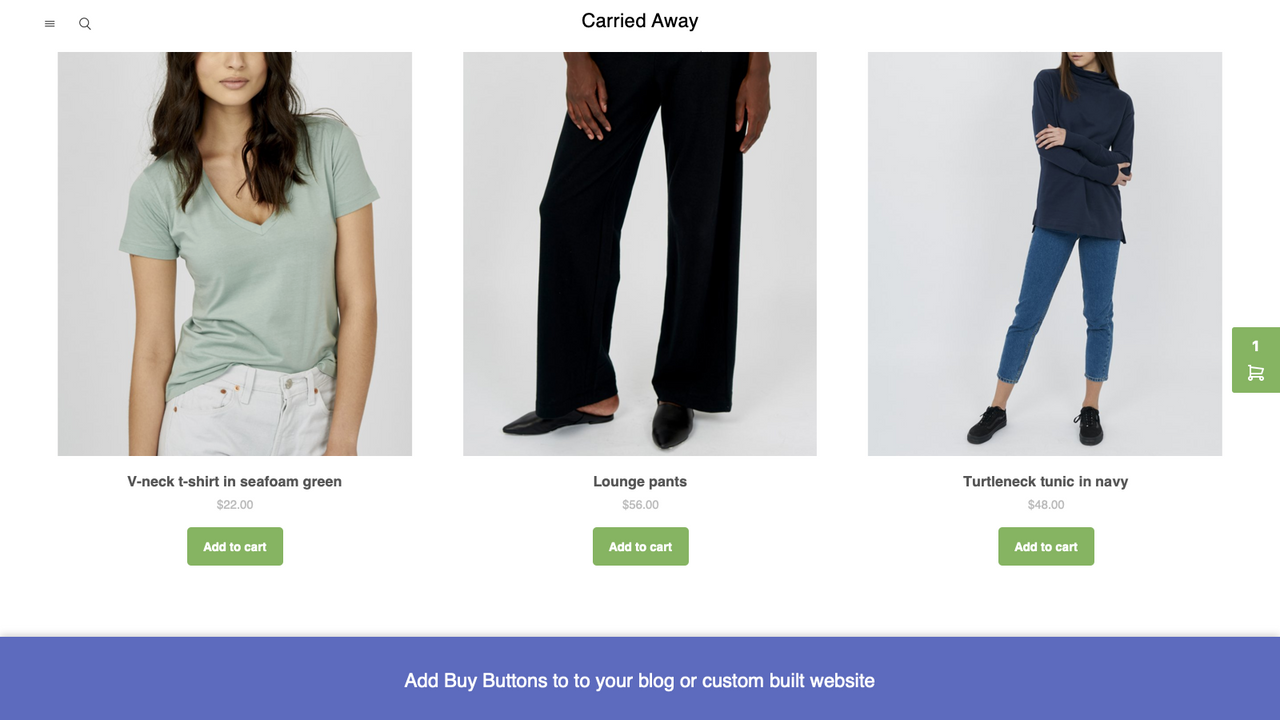Add the Lounge pants to cart
The width and height of the screenshot is (1280, 720).
click(x=640, y=546)
